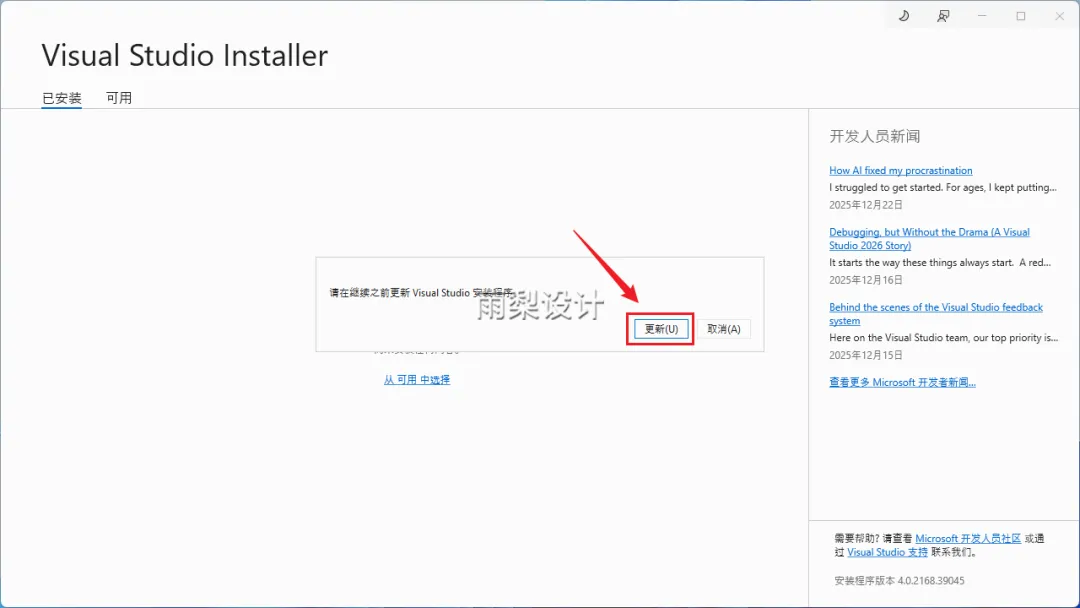Open Visual Studio 支持 link

pyautogui.click(x=887, y=552)
